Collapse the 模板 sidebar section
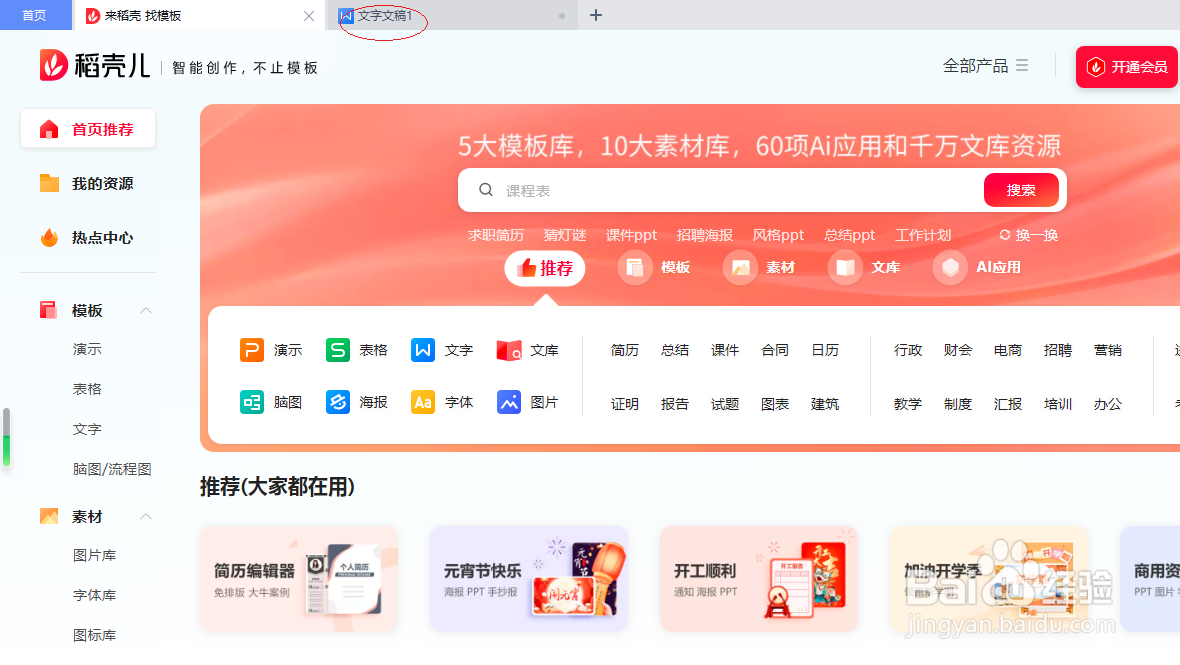1180x665 pixels. coord(146,310)
